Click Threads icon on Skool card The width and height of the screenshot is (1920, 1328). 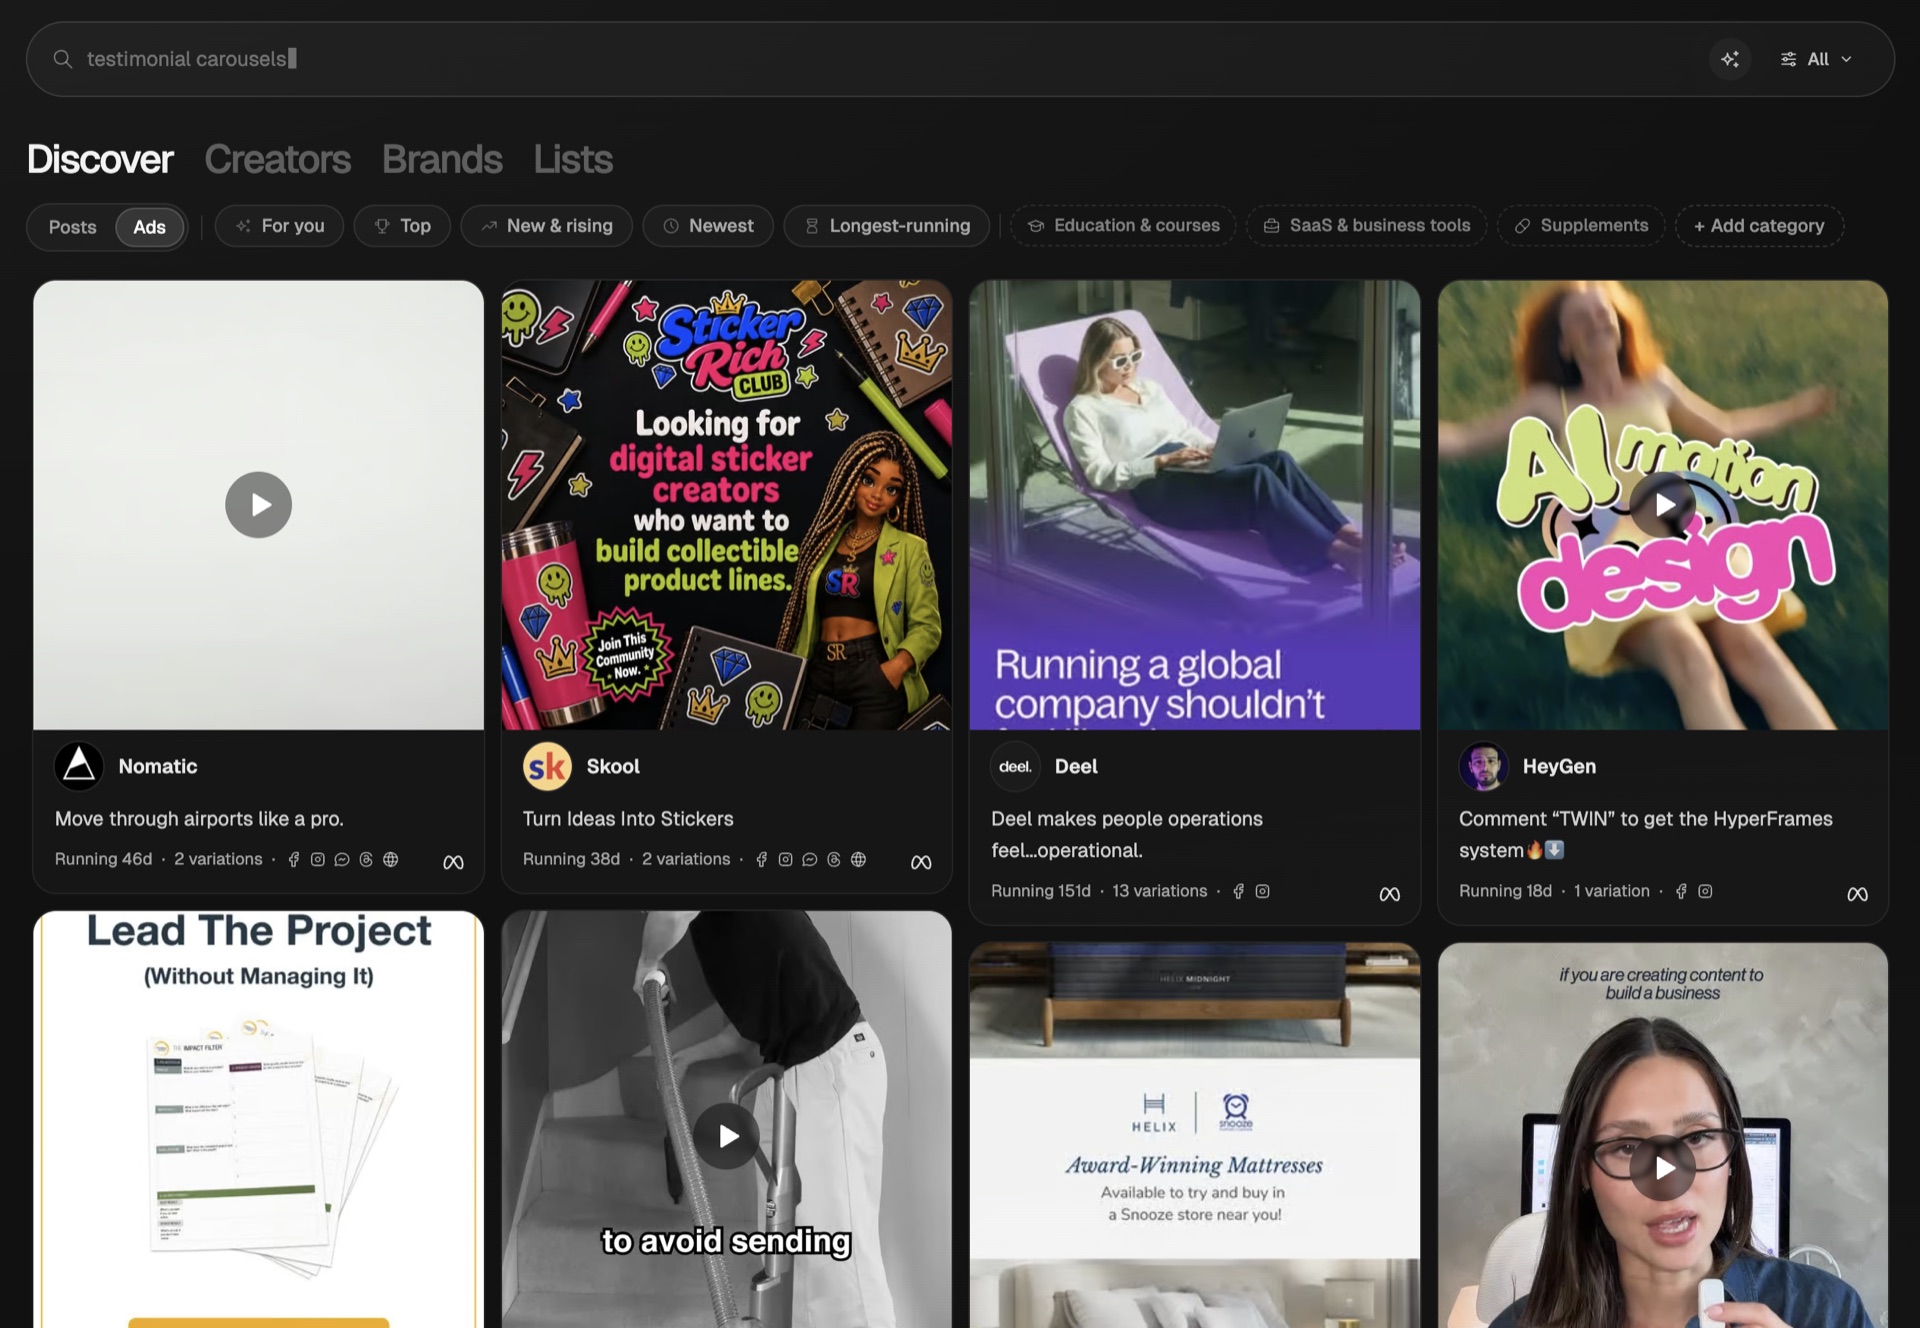[x=834, y=860]
